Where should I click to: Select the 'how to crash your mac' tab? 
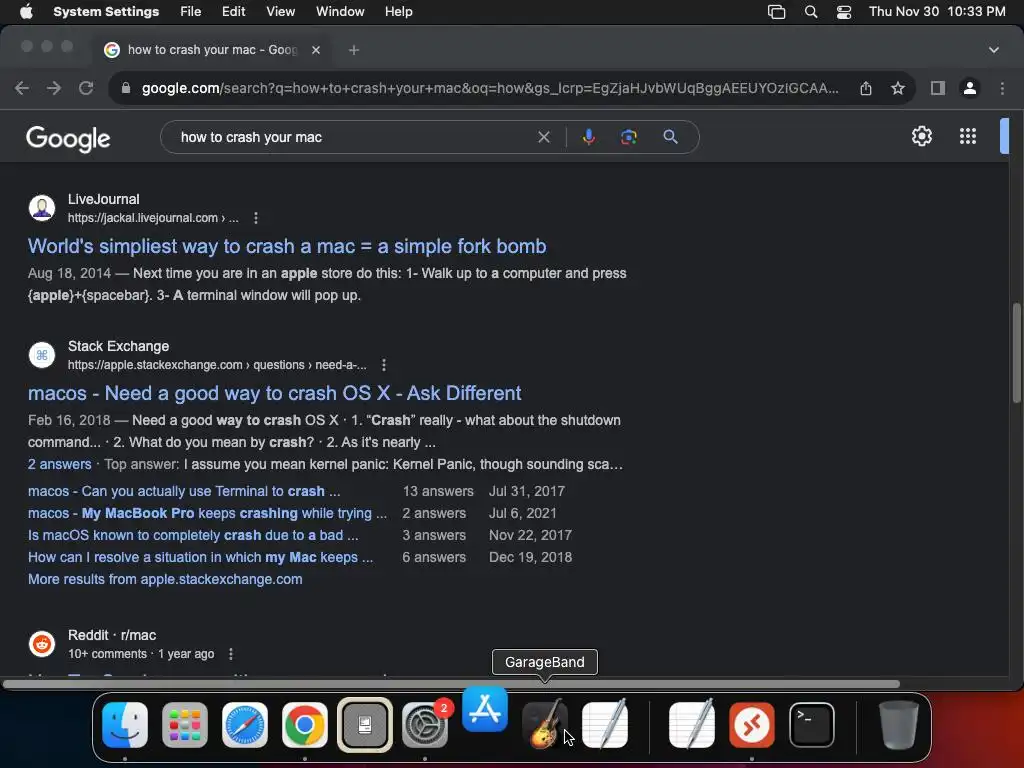pyautogui.click(x=212, y=50)
